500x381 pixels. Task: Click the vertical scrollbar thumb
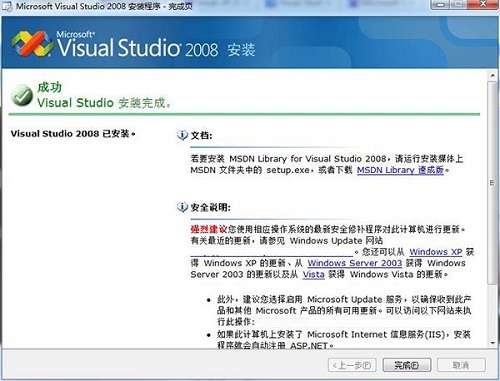point(493,182)
